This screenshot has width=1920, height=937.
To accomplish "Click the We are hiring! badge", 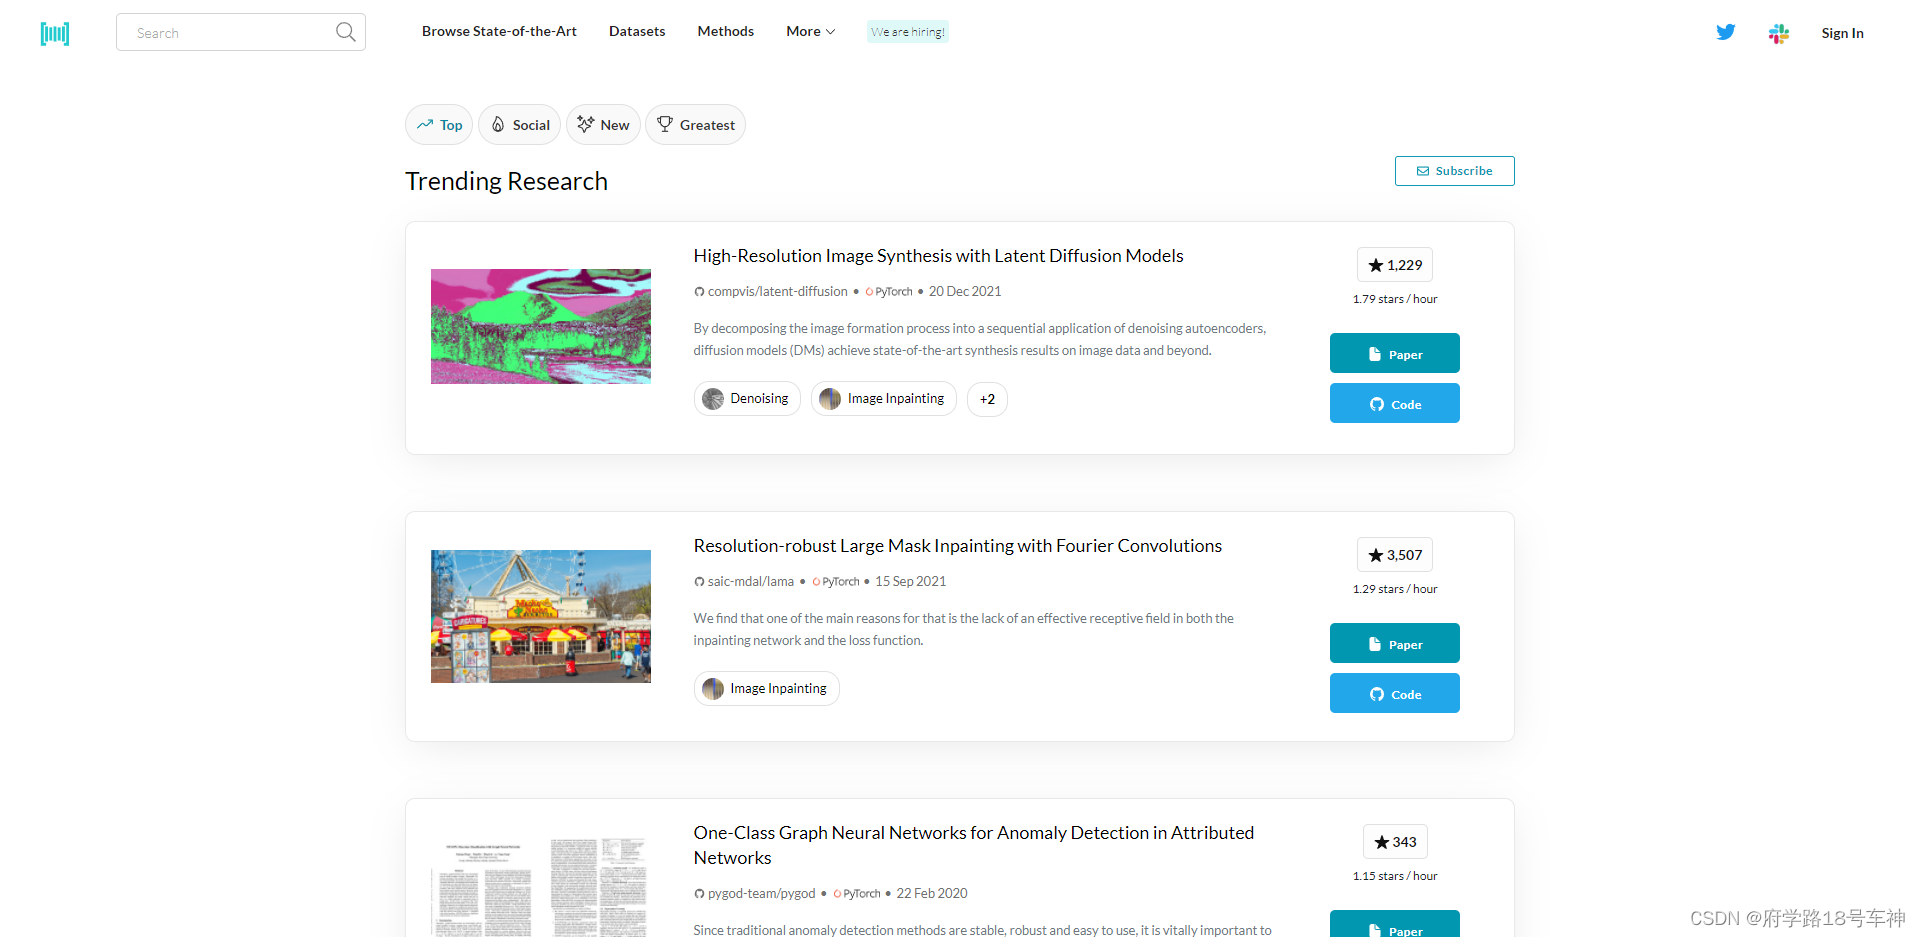I will (907, 32).
